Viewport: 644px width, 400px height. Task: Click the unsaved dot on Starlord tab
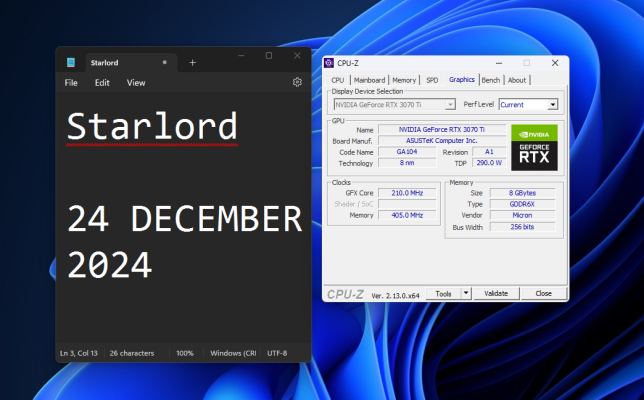click(x=165, y=62)
